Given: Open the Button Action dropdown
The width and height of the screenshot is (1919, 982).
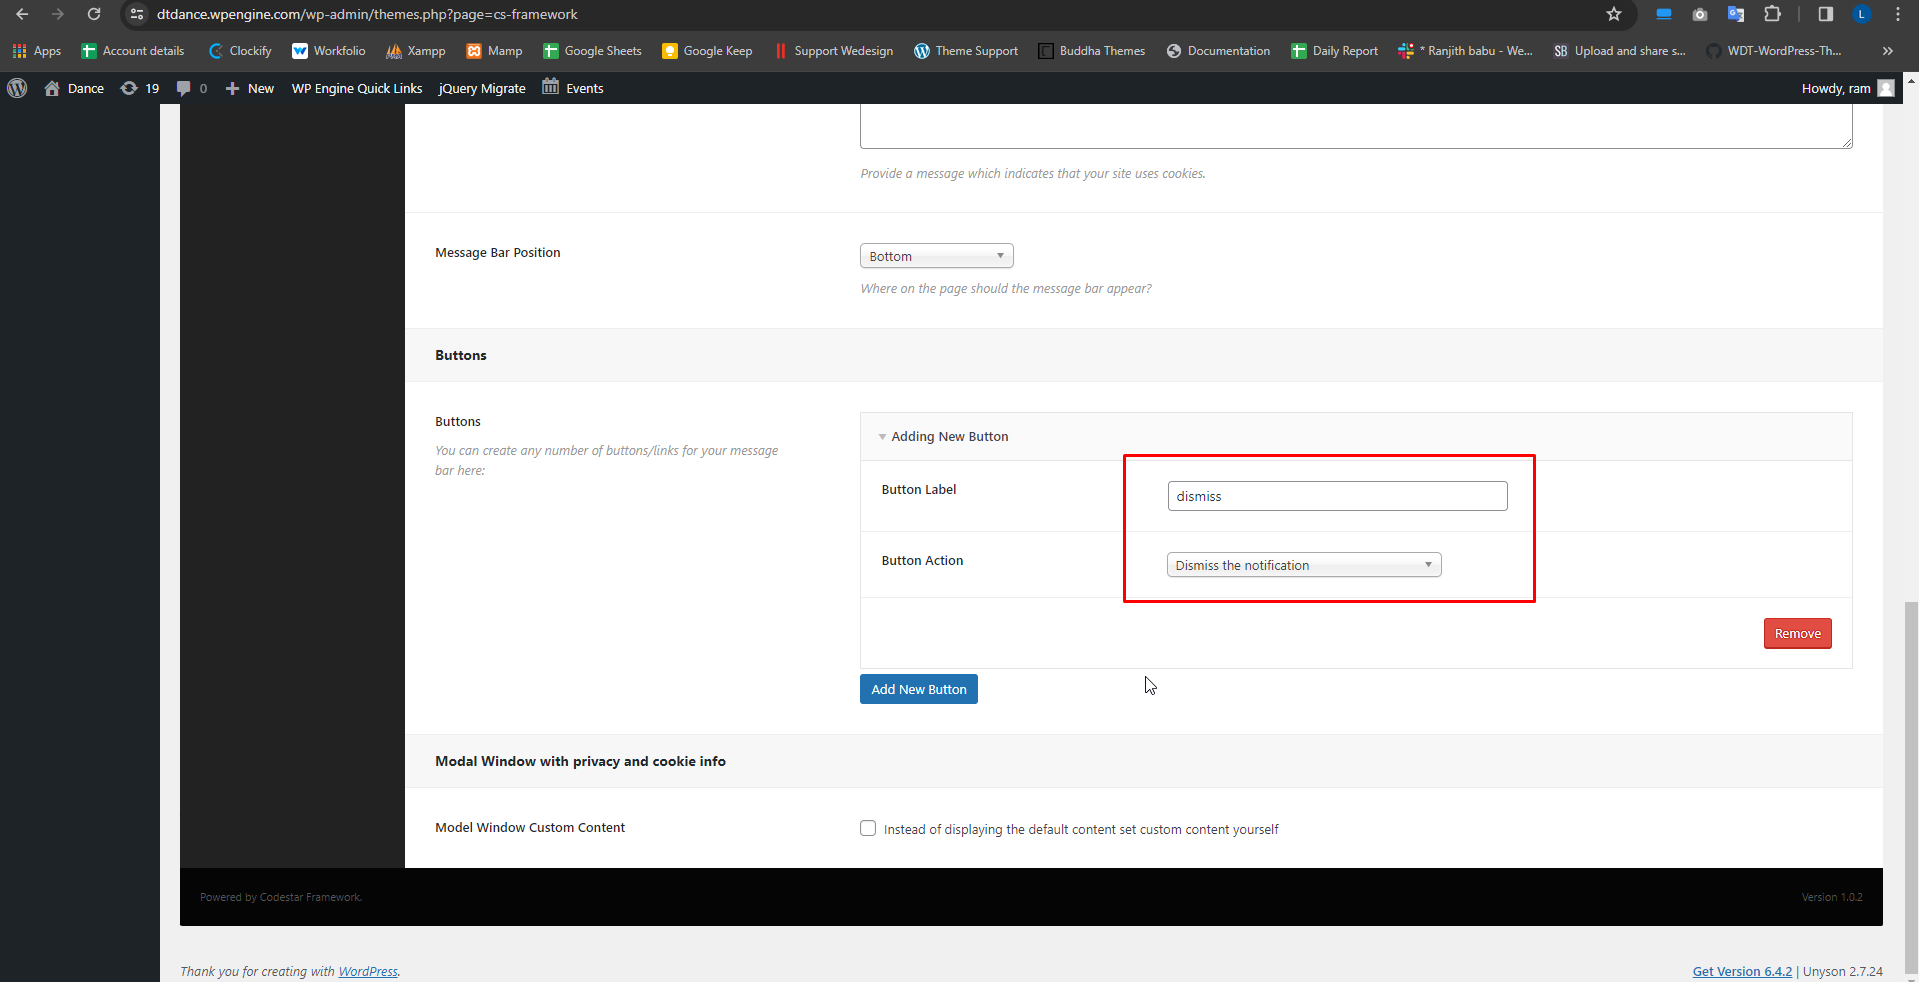Looking at the screenshot, I should 1303,565.
